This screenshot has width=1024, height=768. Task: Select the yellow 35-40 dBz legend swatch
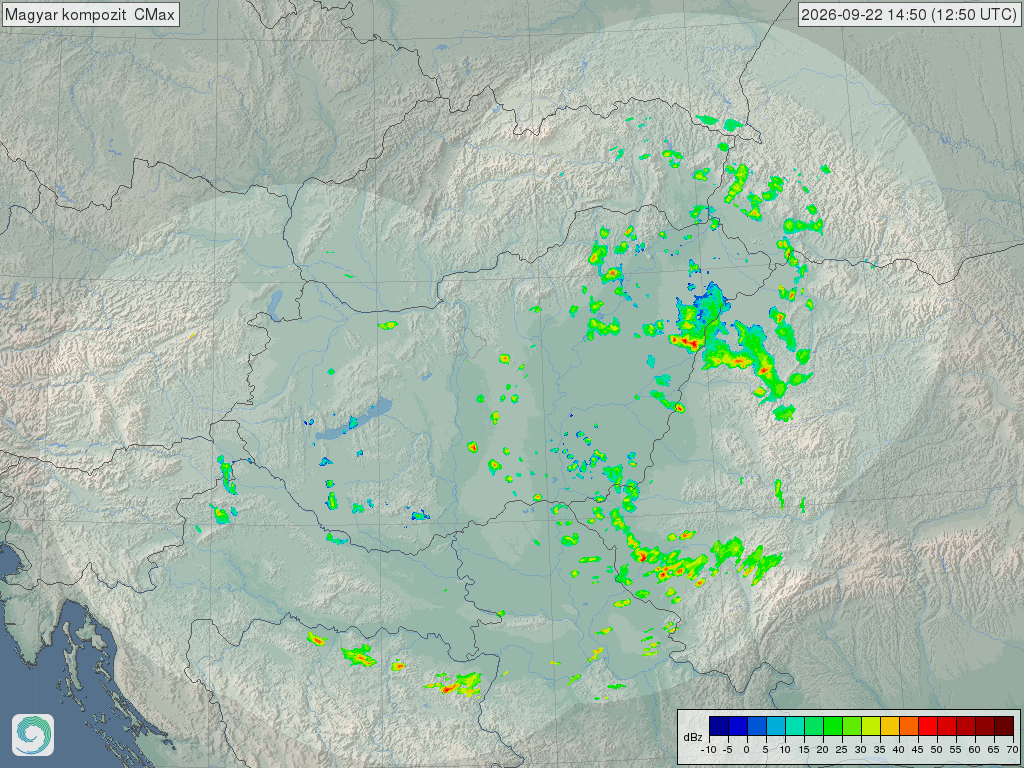(890, 726)
